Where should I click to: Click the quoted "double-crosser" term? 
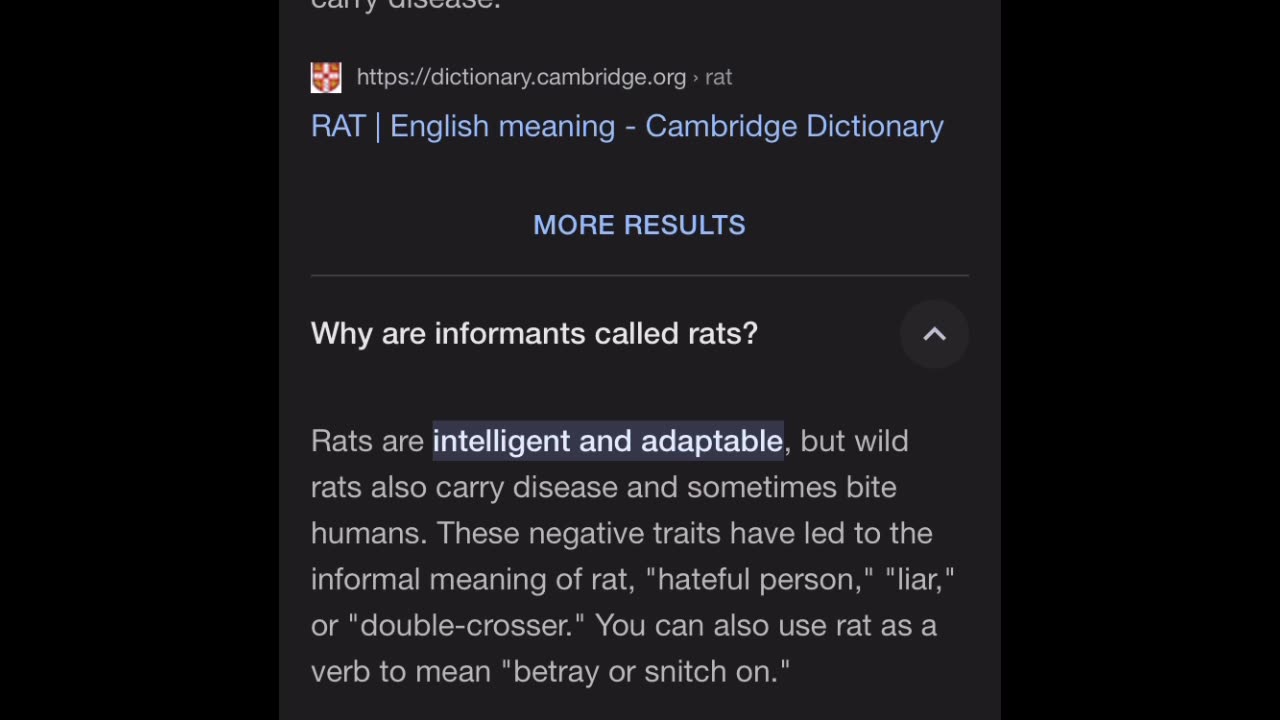[466, 625]
